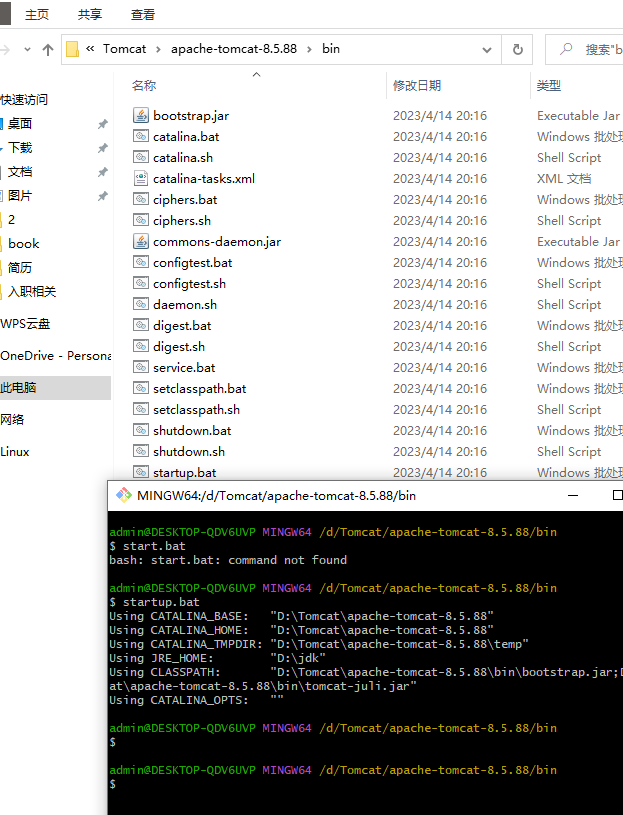Click the catalina.sh file icon
623x815 pixels.
tap(141, 157)
